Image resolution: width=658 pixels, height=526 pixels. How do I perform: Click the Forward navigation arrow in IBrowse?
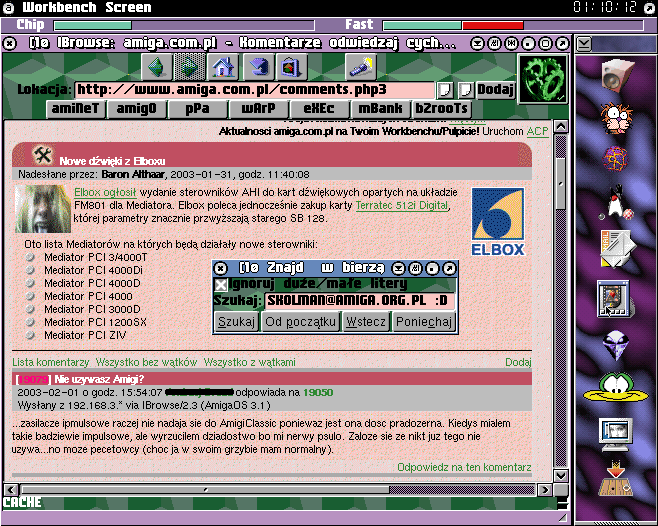(x=190, y=67)
